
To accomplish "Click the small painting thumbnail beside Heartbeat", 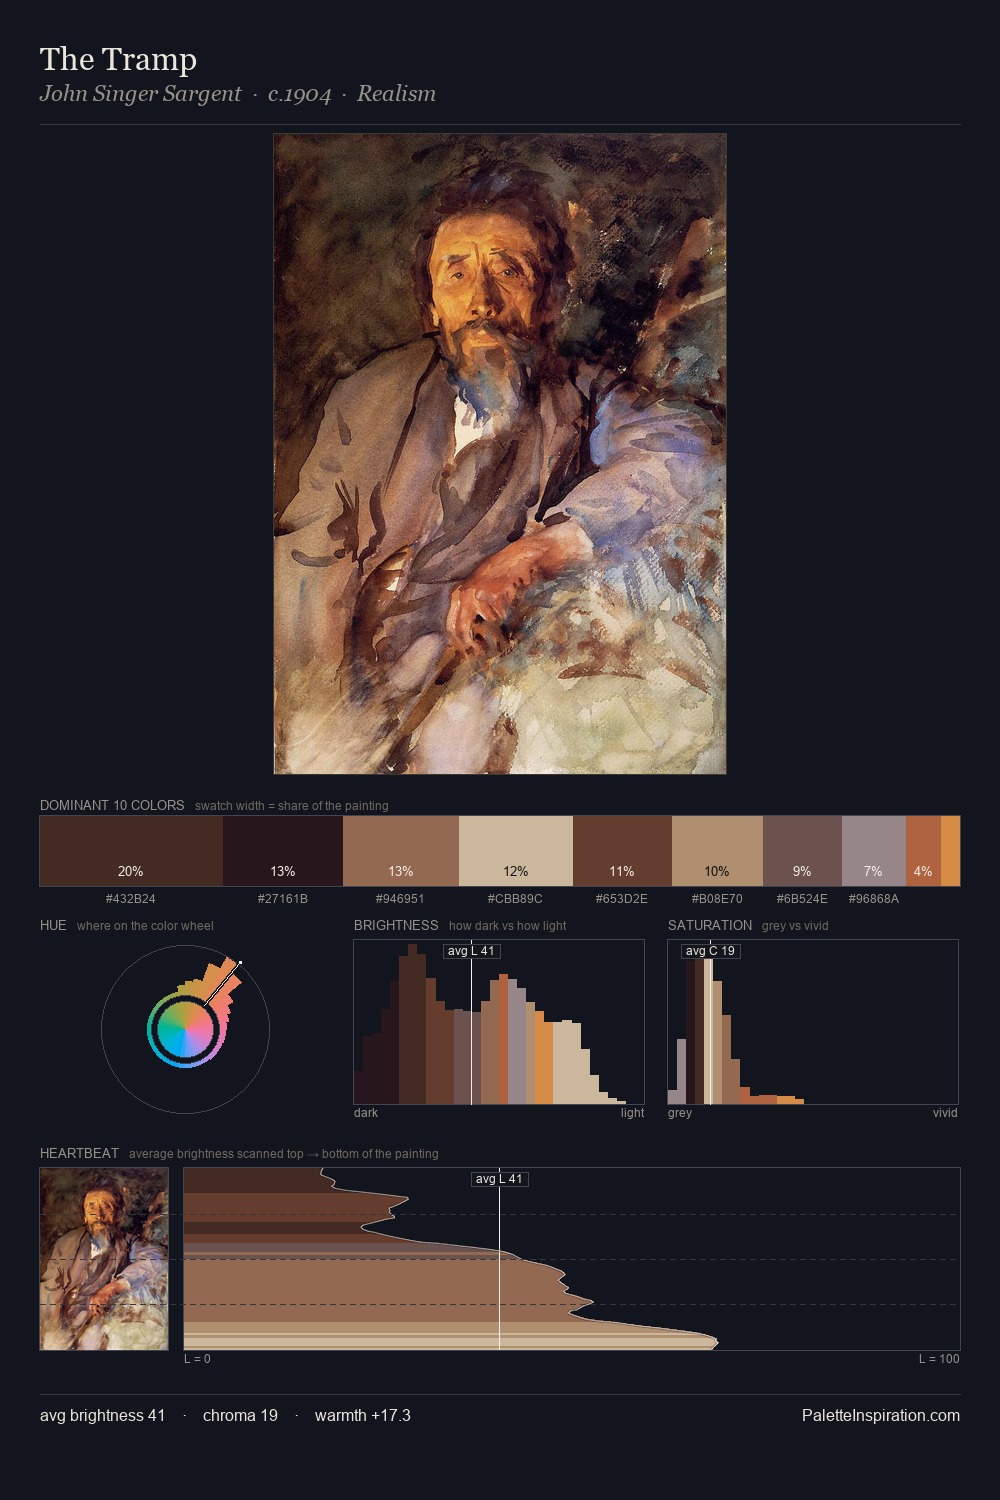I will point(104,1259).
